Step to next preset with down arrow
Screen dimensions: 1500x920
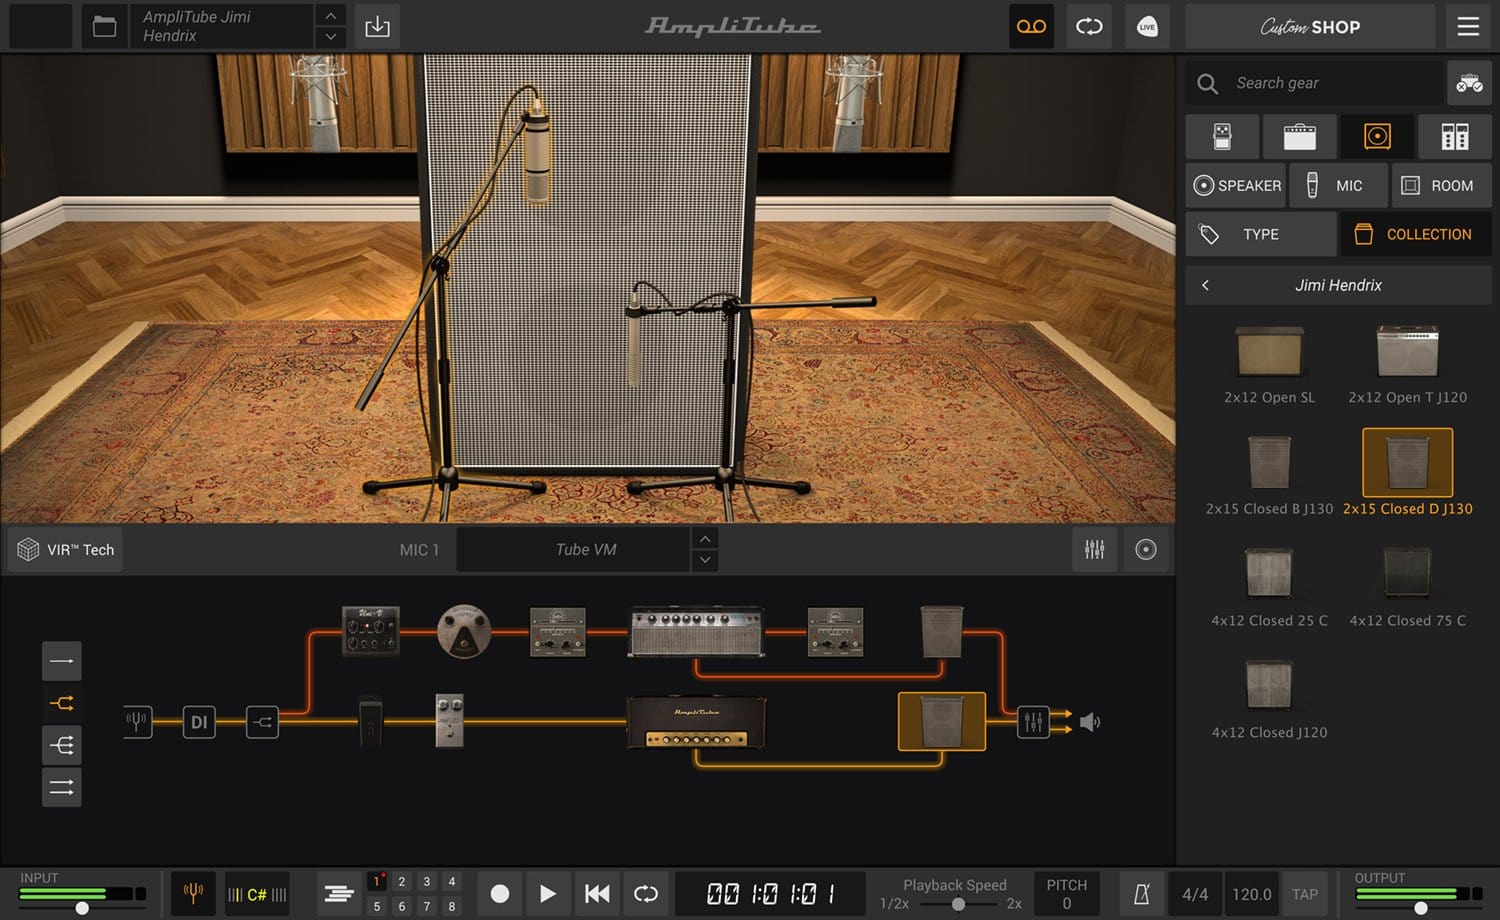[330, 38]
